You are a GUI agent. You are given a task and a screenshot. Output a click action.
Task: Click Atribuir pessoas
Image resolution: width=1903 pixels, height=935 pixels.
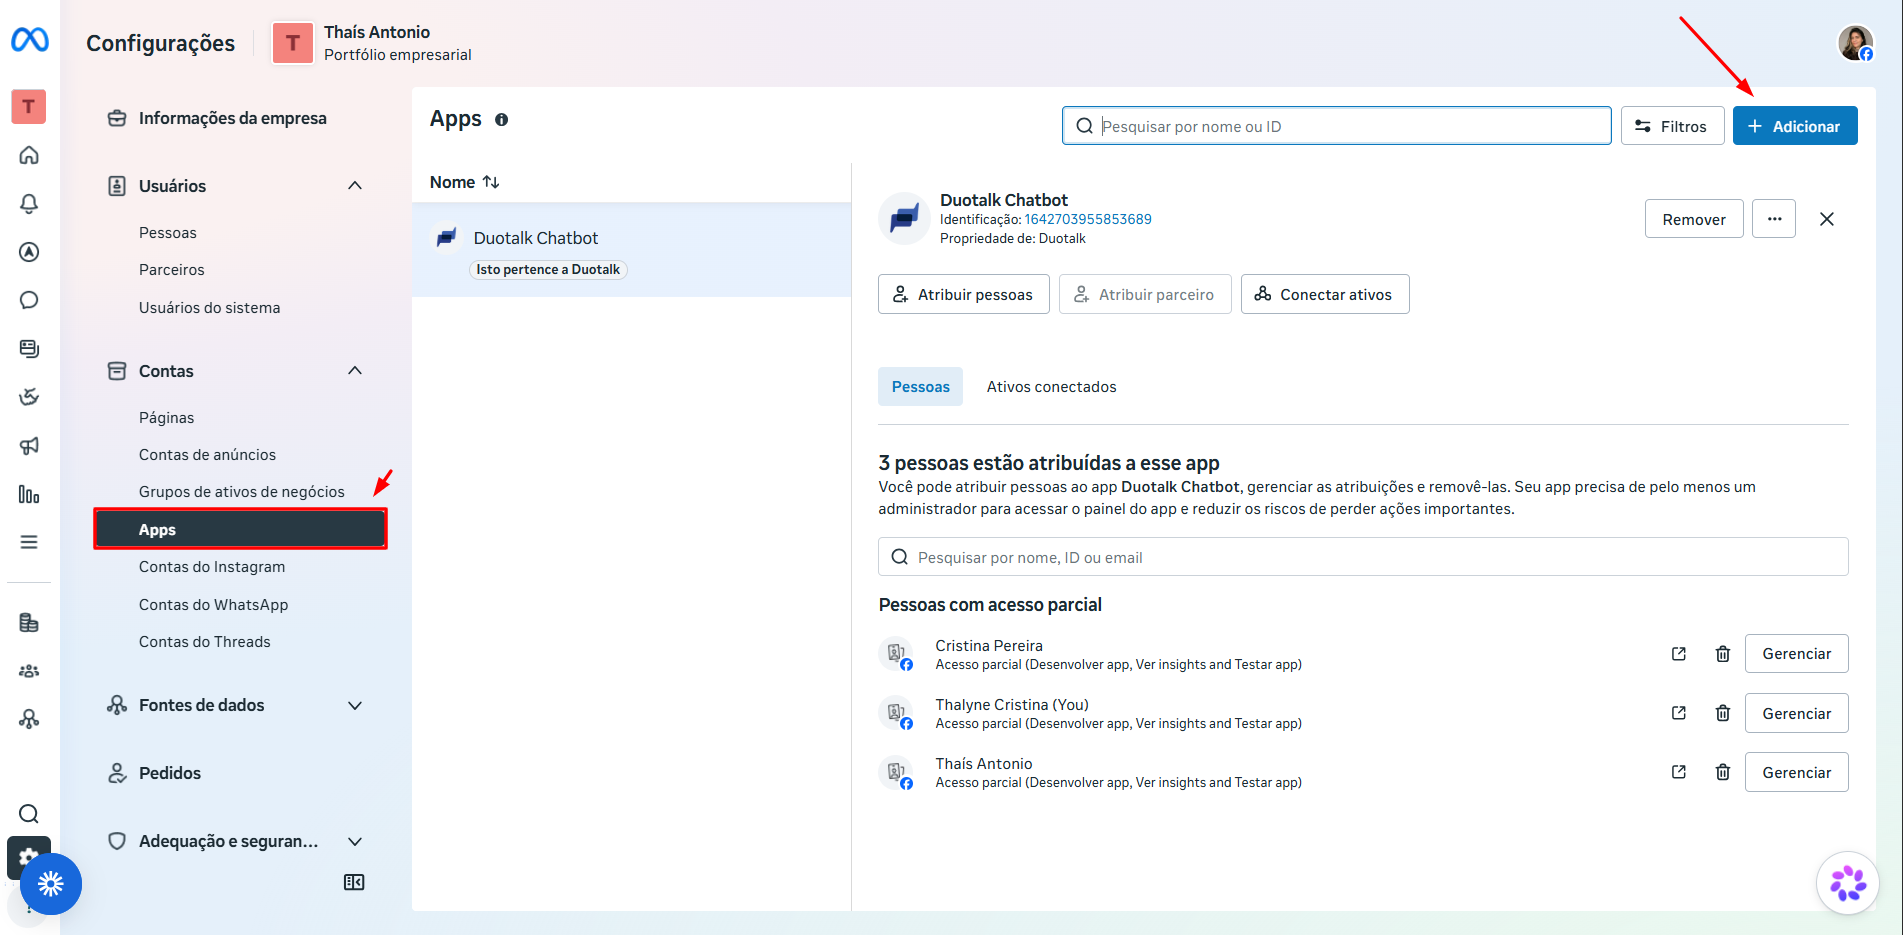coord(964,294)
